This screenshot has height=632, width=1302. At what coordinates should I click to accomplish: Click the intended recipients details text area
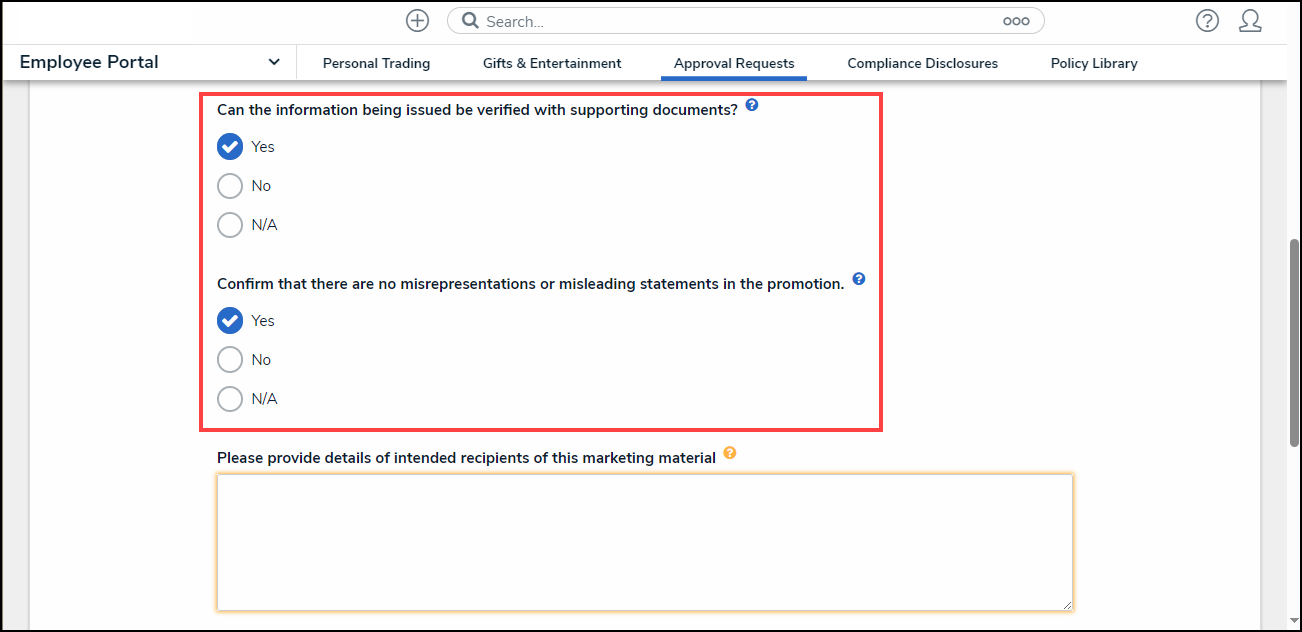(x=644, y=542)
